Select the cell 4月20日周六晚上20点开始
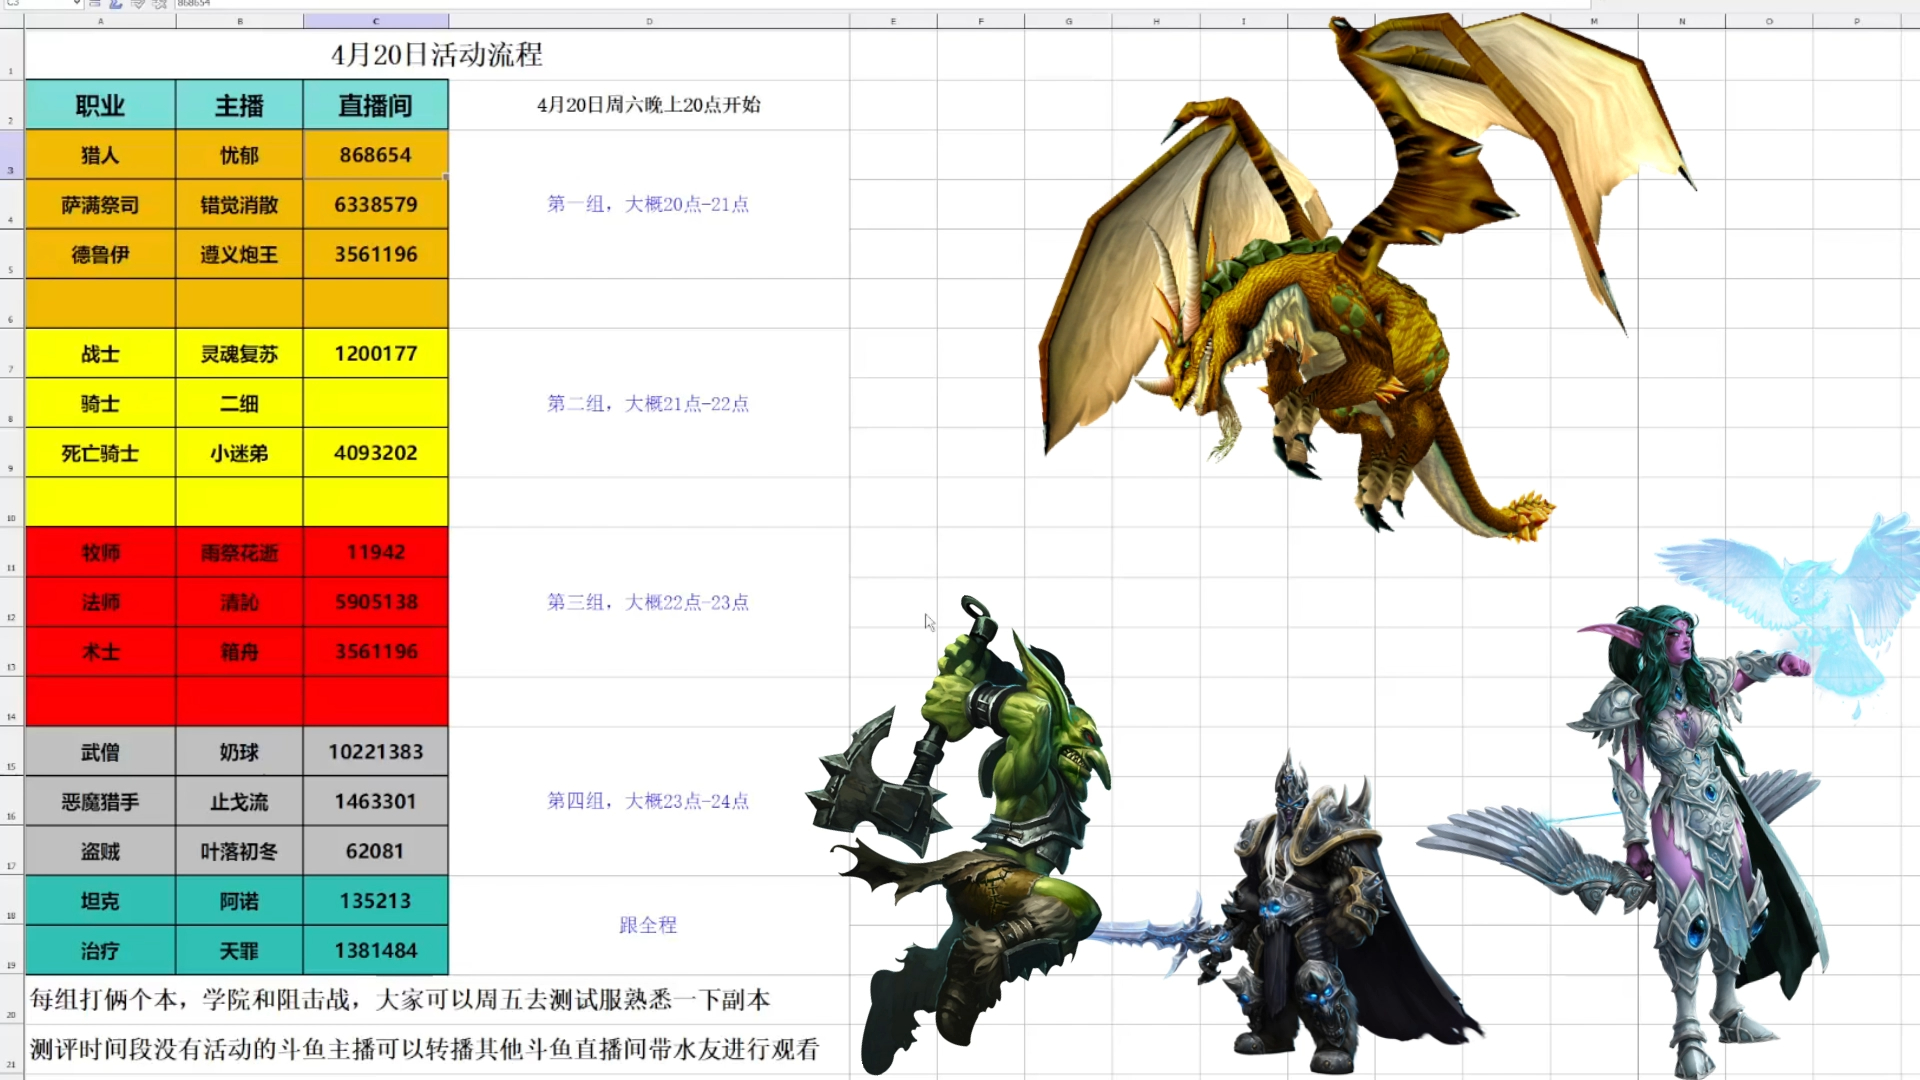Viewport: 1920px width, 1080px height. point(649,105)
